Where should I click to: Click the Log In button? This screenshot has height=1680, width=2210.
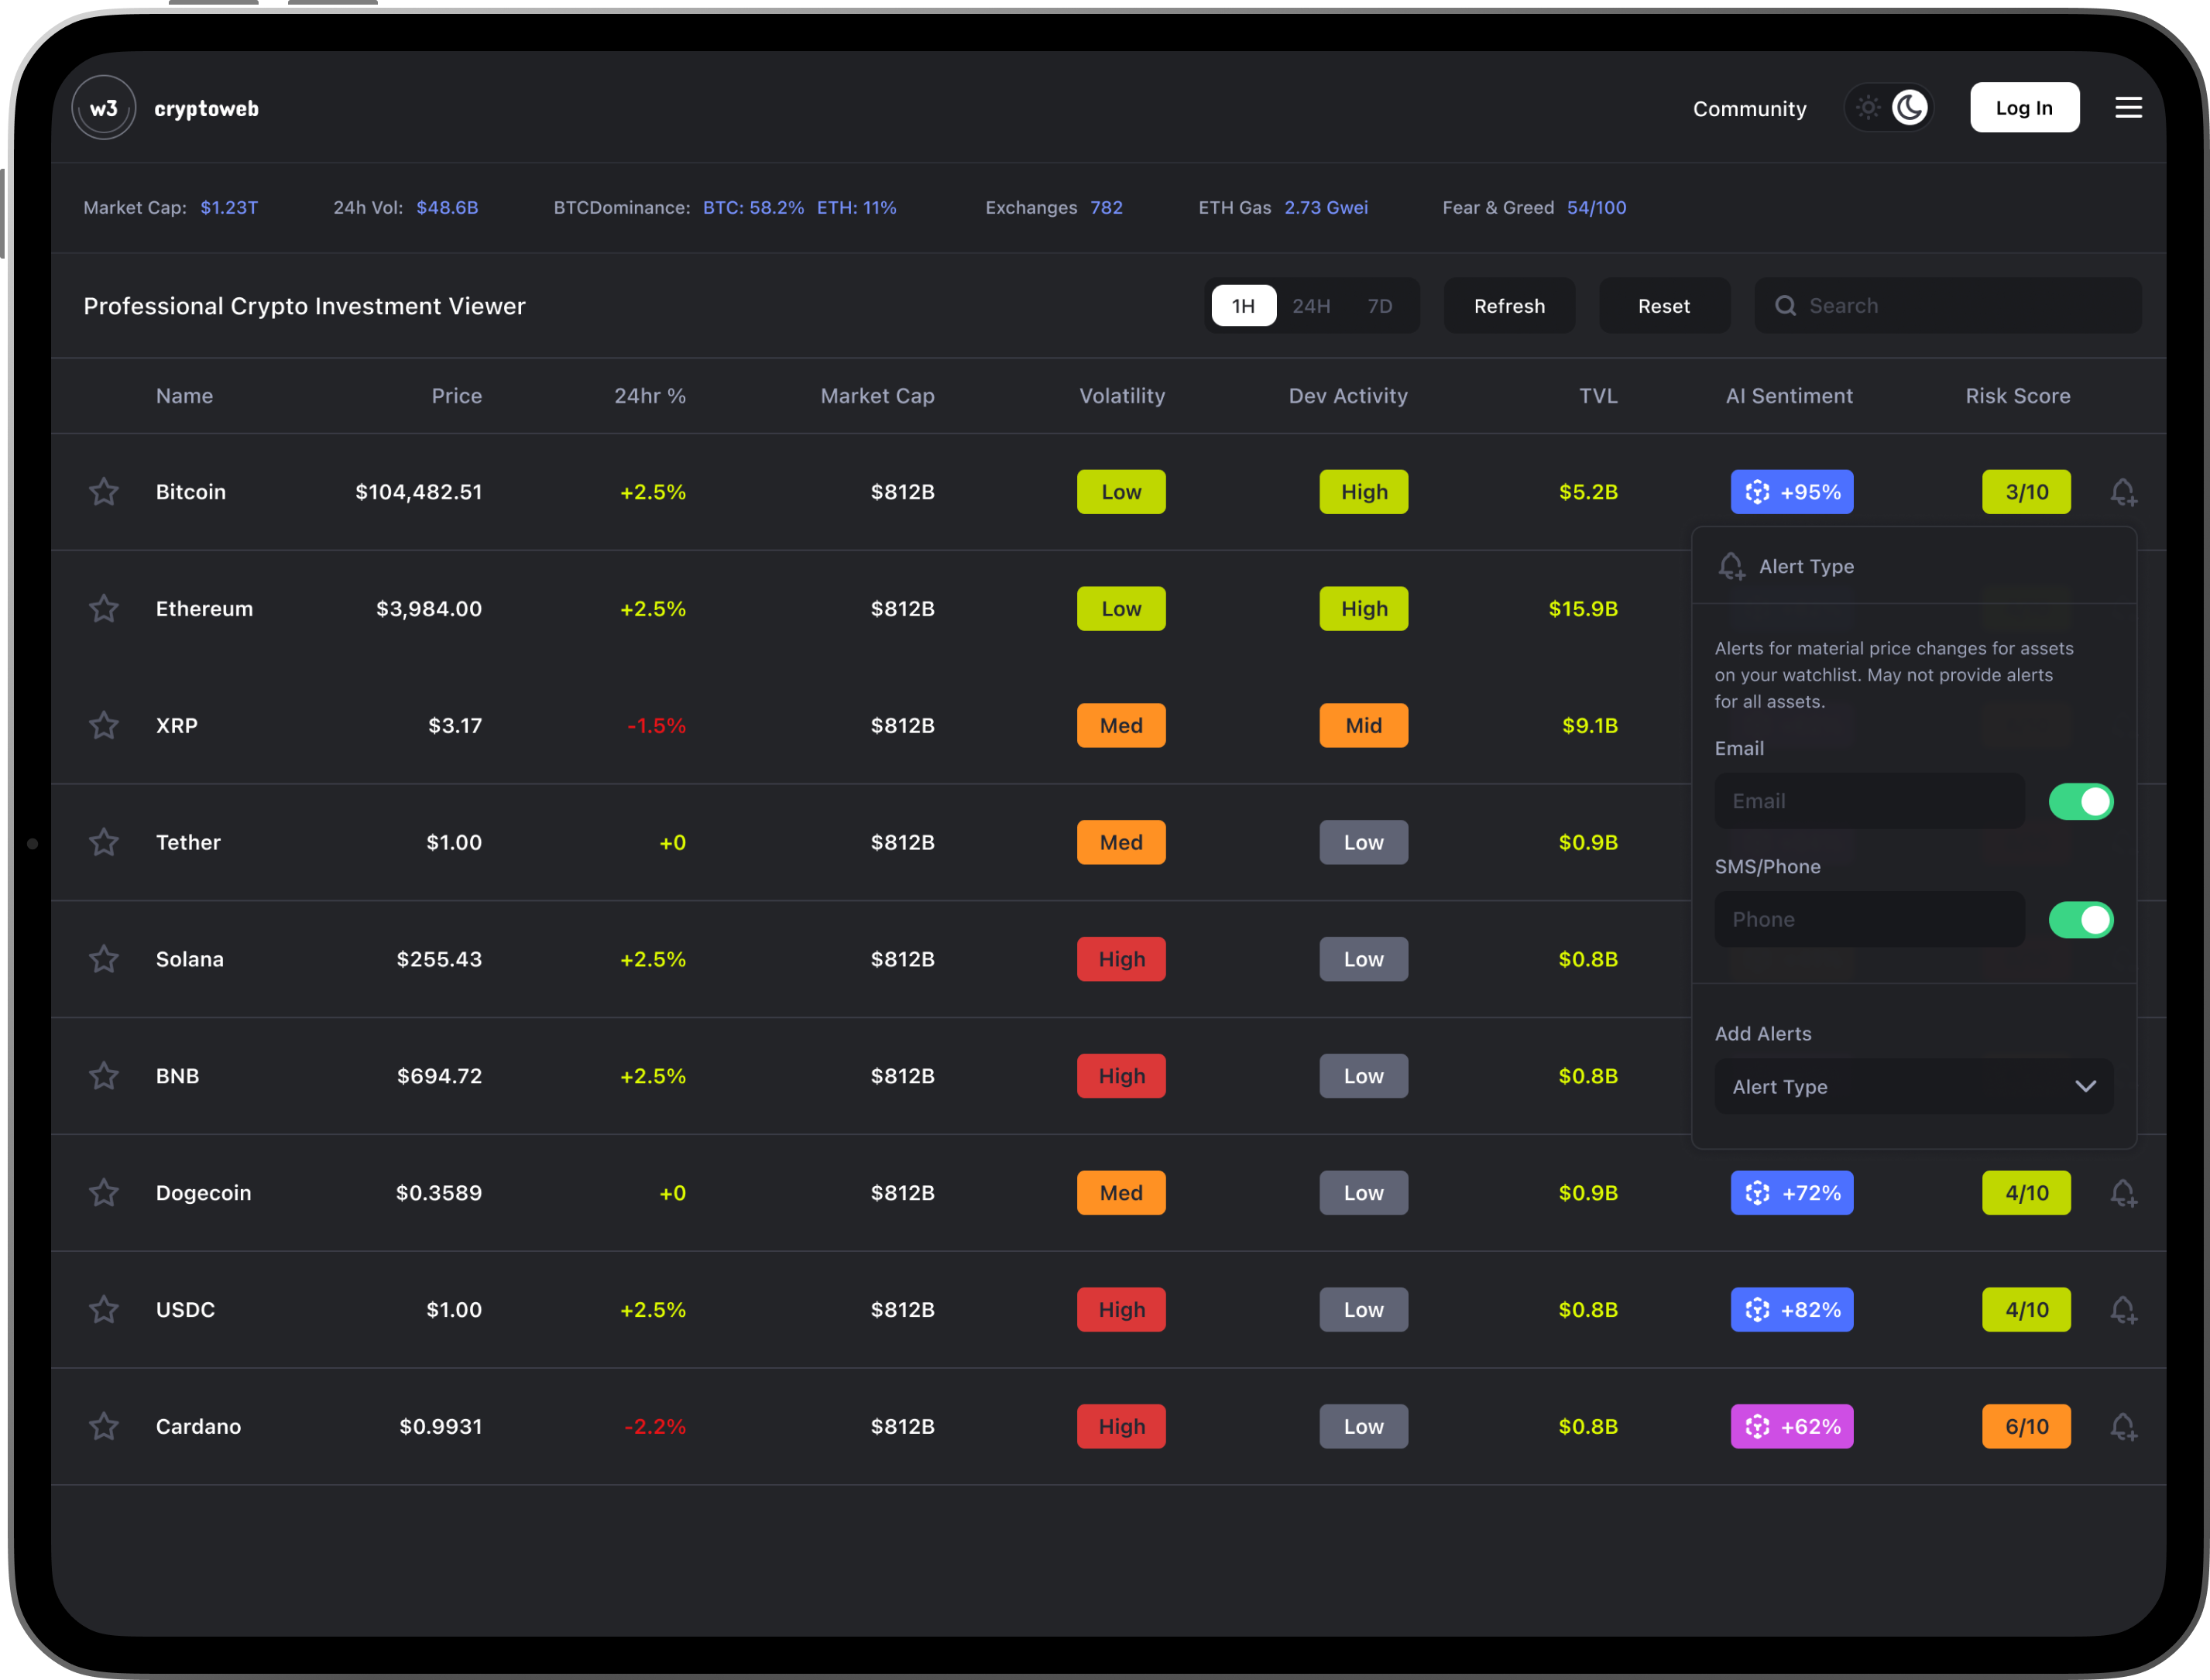click(2024, 108)
